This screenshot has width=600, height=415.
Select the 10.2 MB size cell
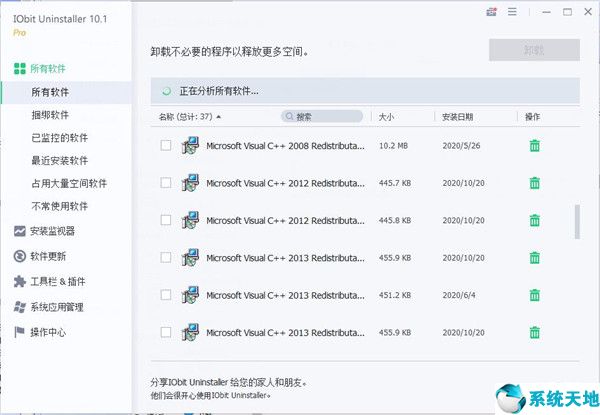tap(393, 146)
